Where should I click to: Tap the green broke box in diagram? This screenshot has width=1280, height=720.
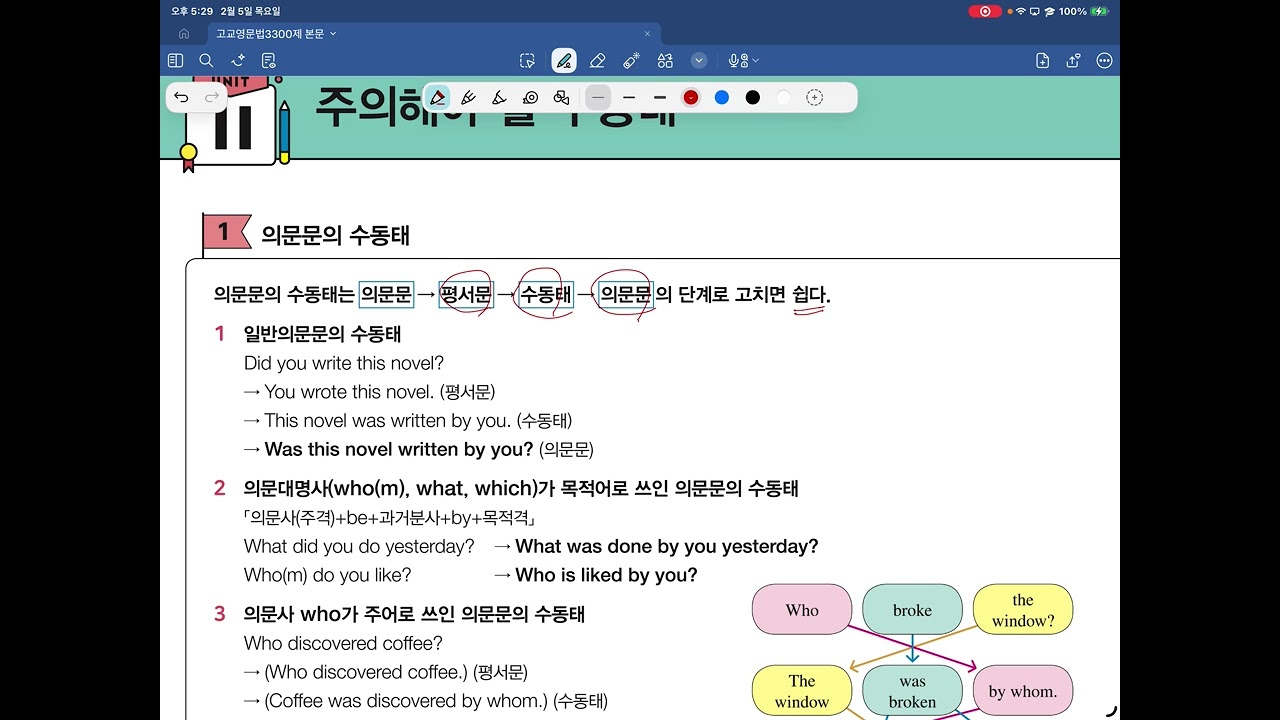click(x=912, y=610)
